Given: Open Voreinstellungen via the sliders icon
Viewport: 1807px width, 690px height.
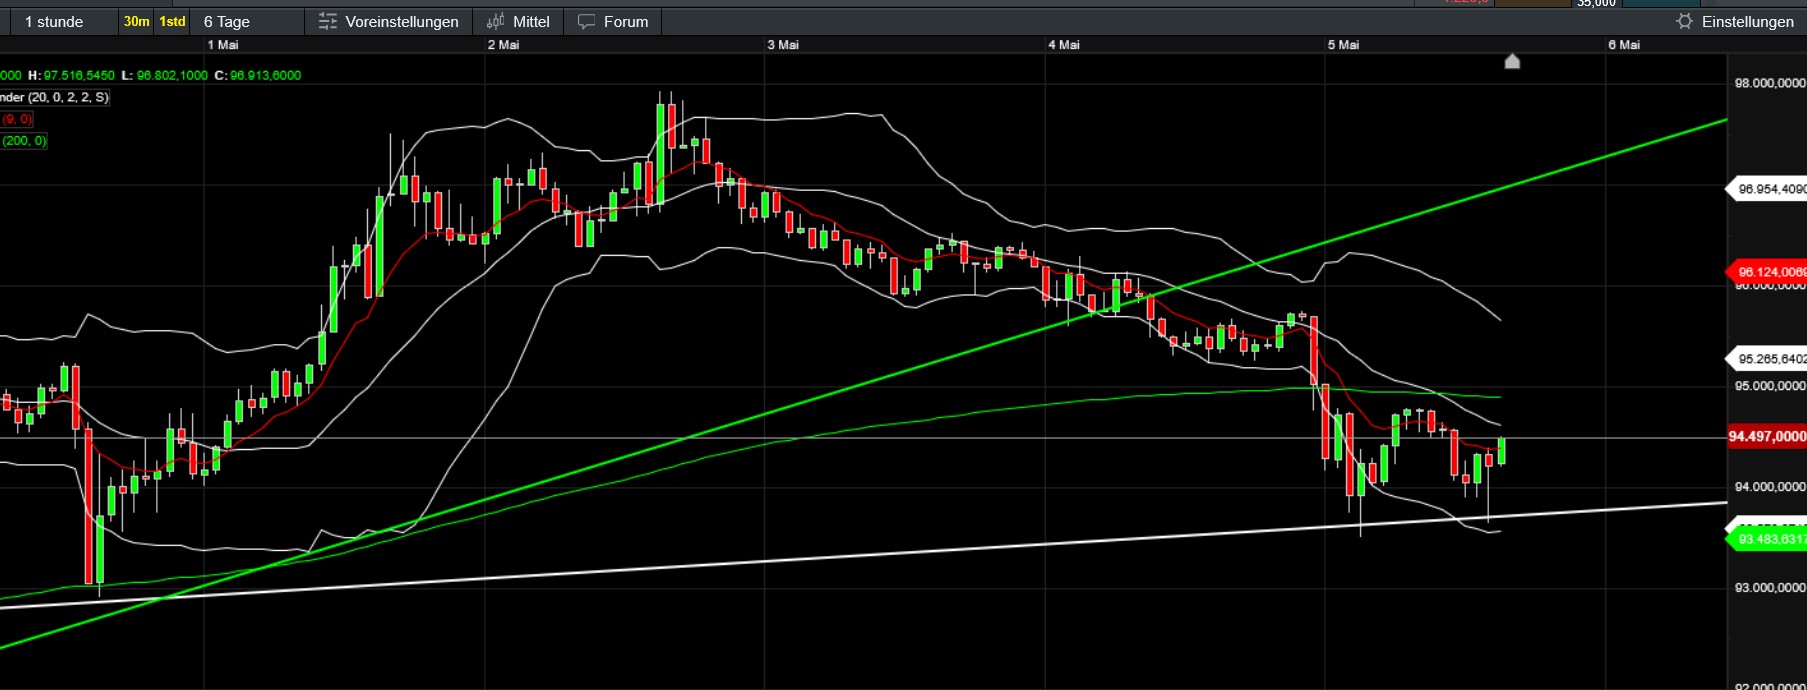Looking at the screenshot, I should pyautogui.click(x=327, y=21).
